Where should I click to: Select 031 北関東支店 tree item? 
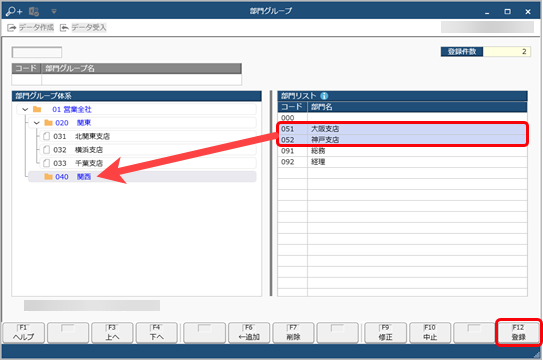tap(148, 136)
